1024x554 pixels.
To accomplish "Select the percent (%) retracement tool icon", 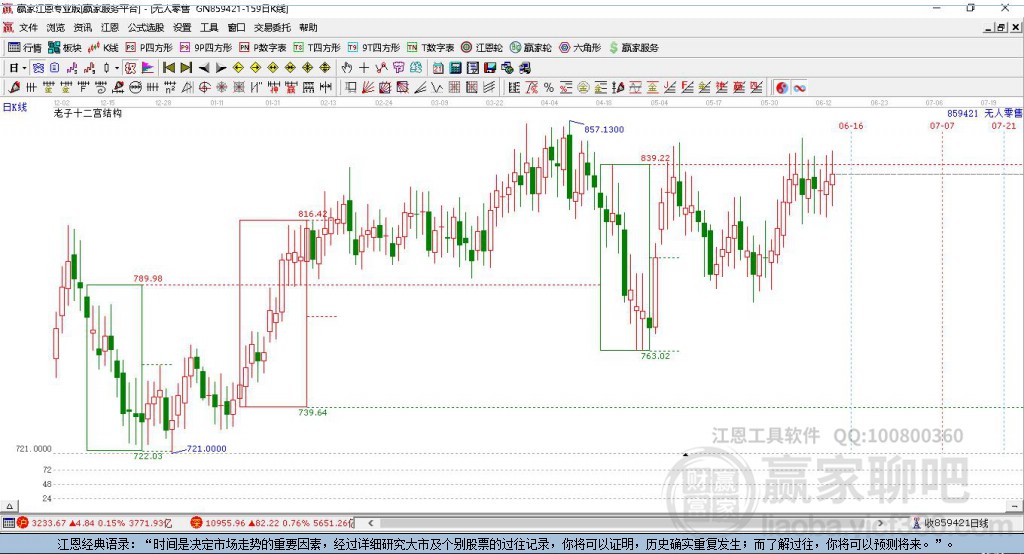I will [x=549, y=88].
